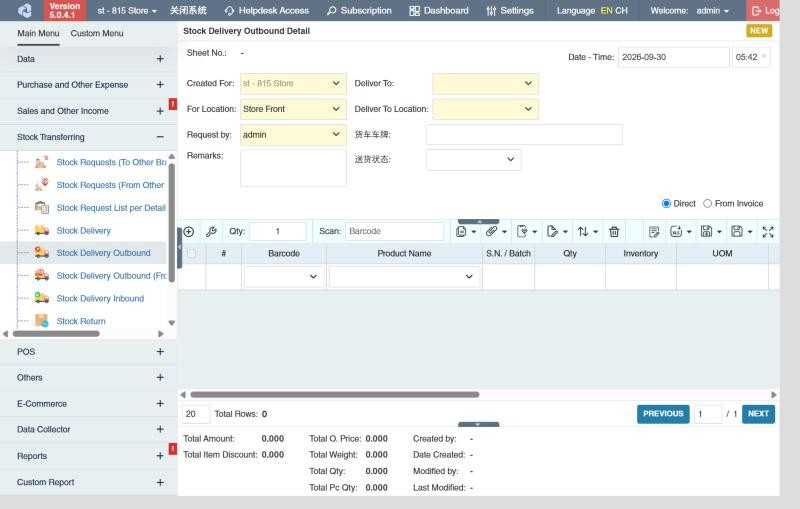Select the Direct radio button

666,203
